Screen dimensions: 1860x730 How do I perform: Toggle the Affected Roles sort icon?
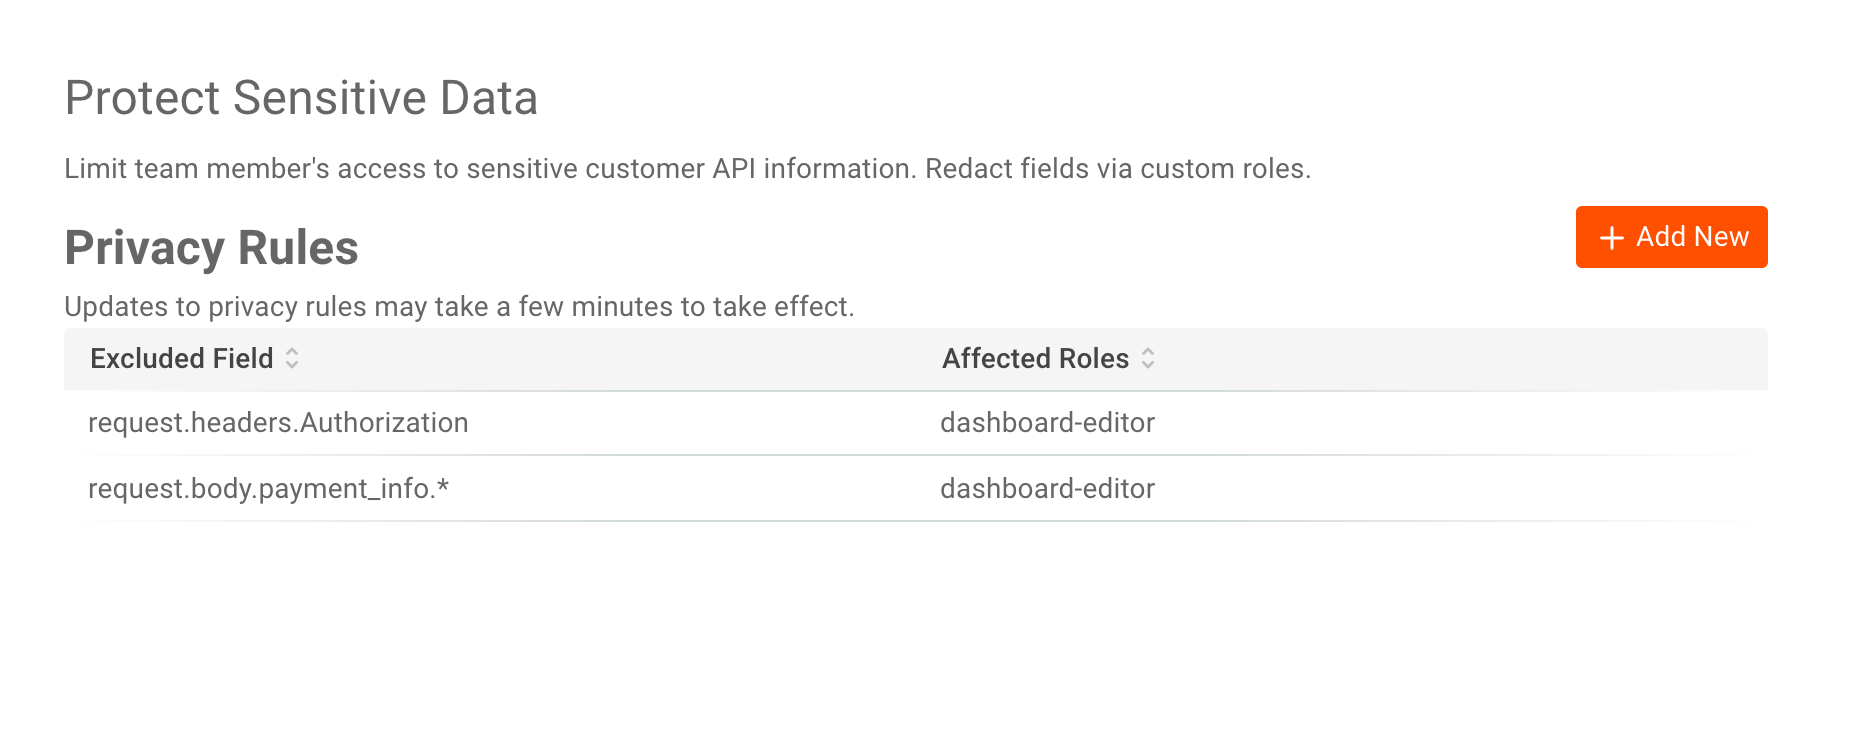coord(1148,358)
